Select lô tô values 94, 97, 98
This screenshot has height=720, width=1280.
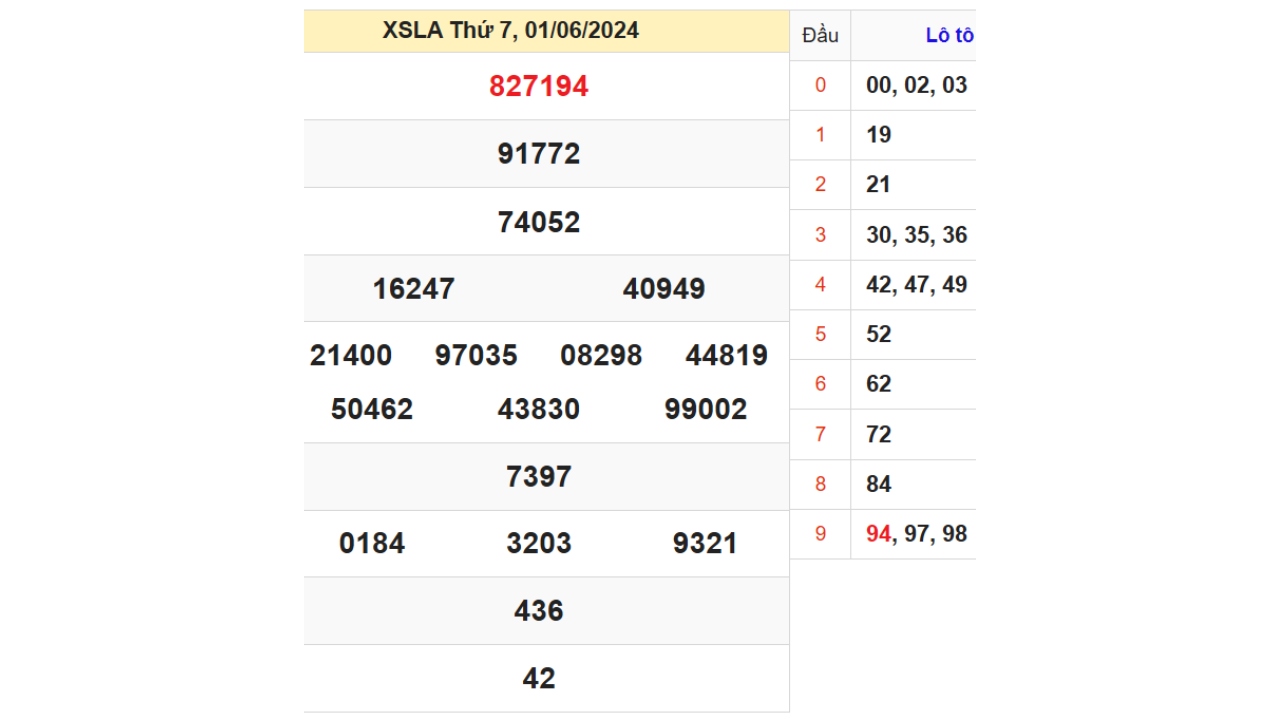tap(917, 534)
